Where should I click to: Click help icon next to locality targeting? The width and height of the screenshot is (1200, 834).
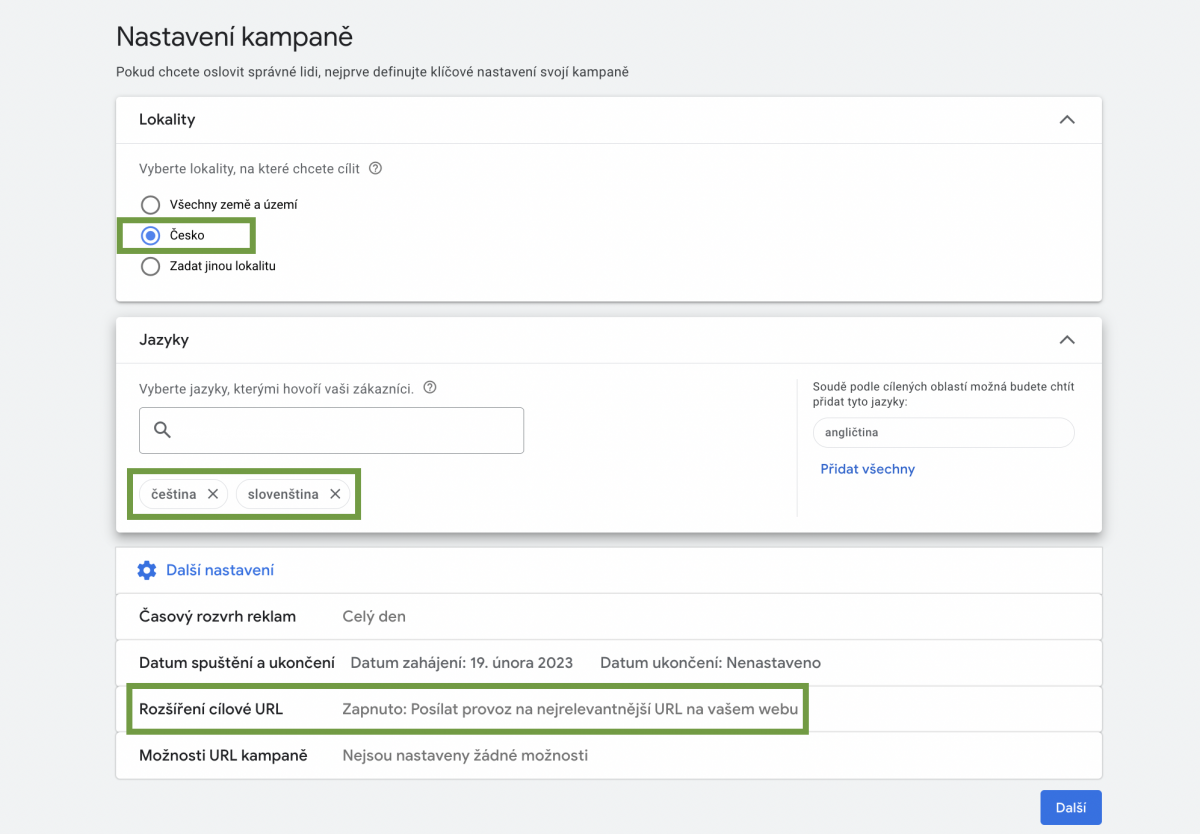376,169
